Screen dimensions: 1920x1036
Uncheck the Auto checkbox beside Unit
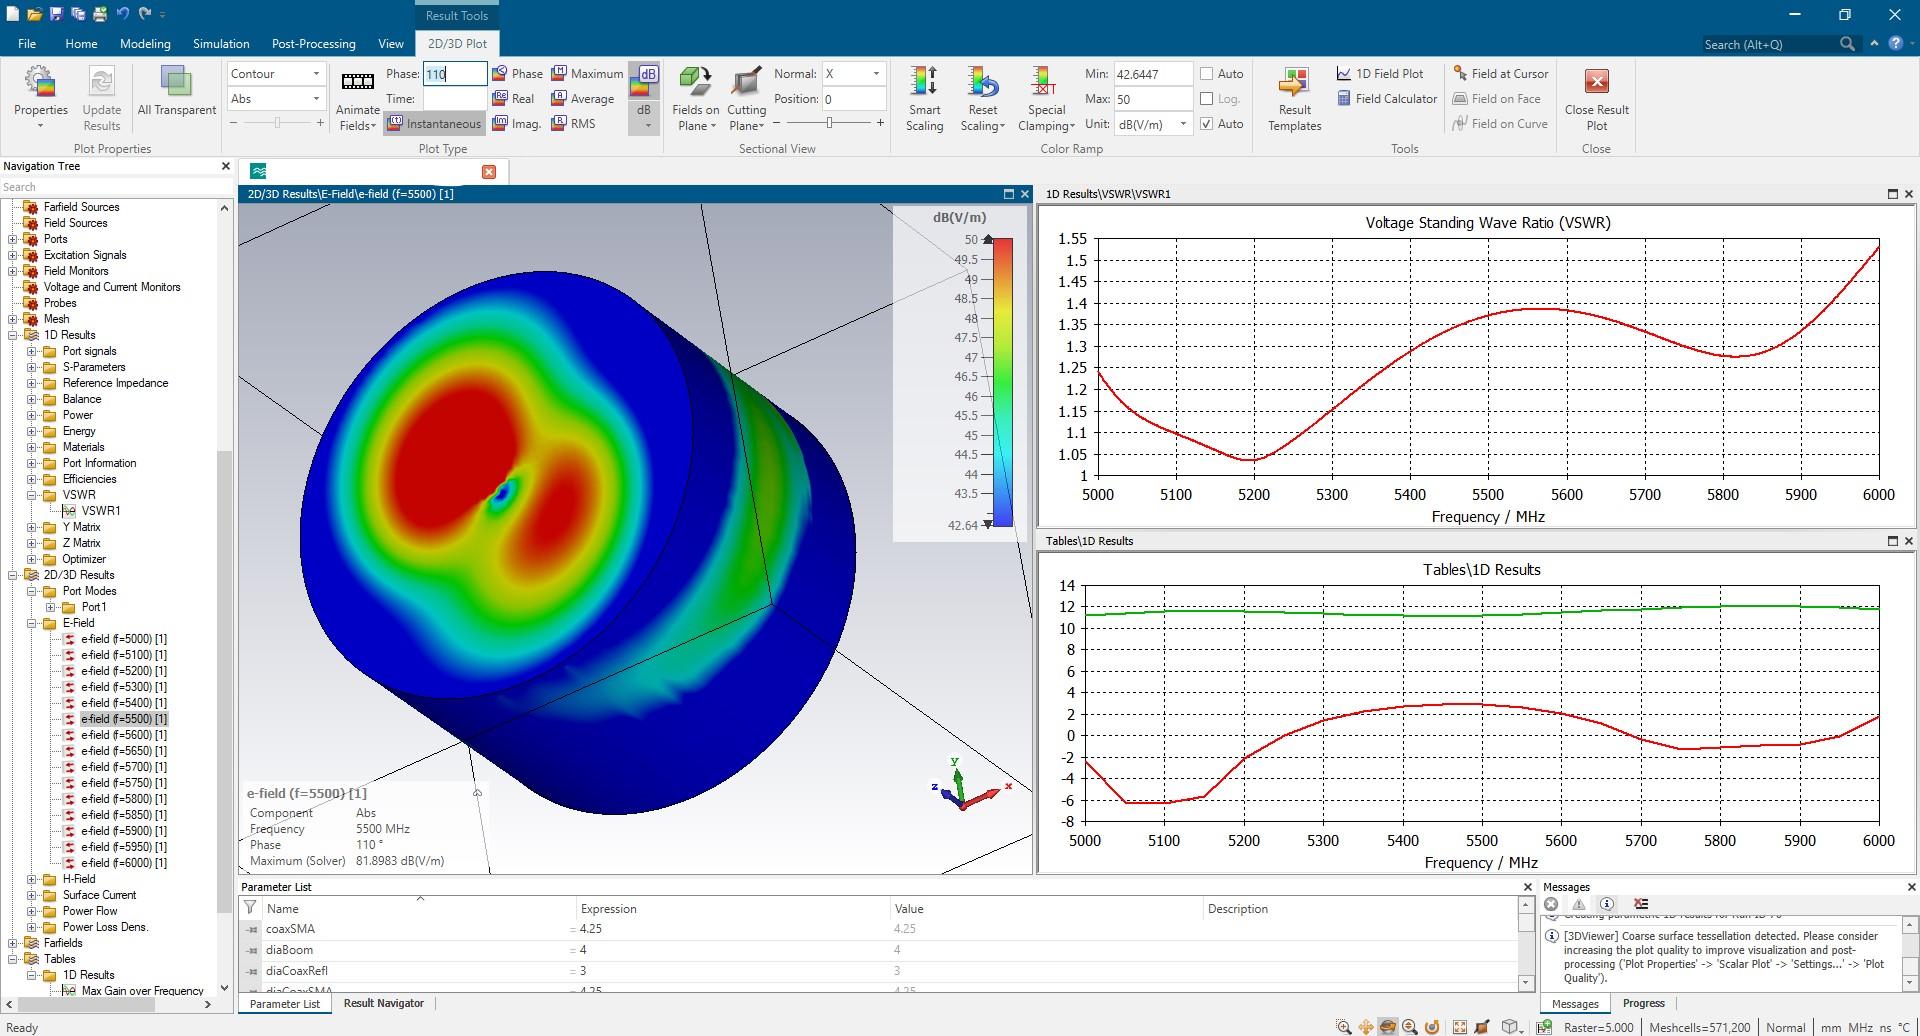pos(1207,124)
